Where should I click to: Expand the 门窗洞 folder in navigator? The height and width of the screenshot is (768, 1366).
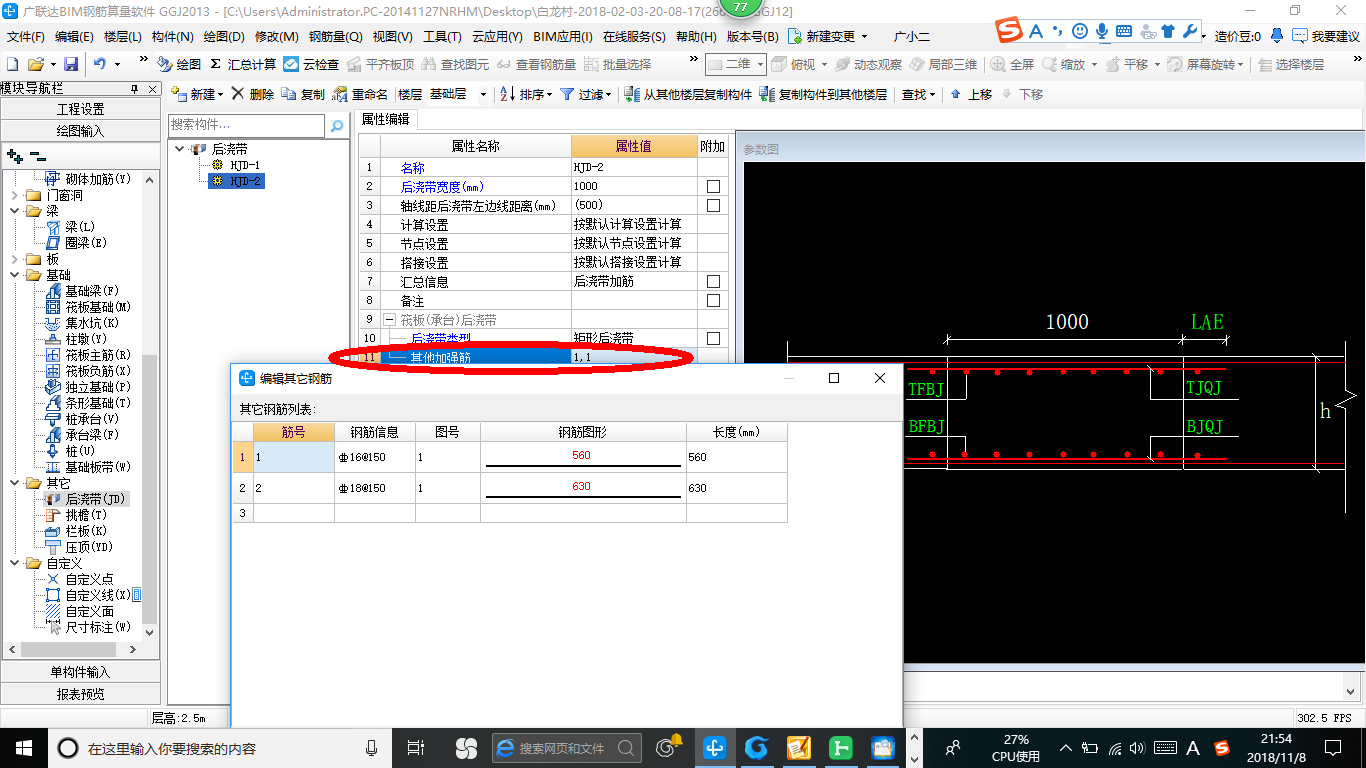15,195
